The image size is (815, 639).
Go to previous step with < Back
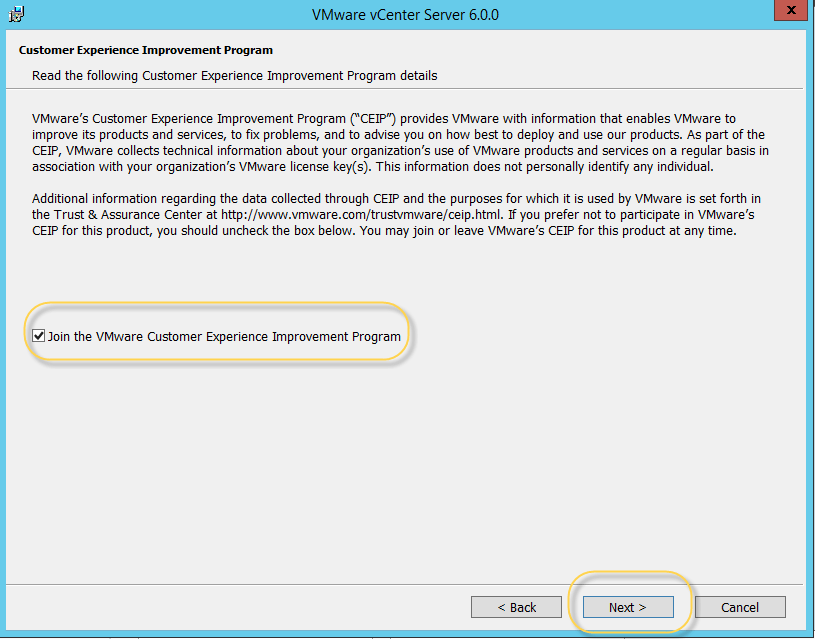(x=517, y=607)
